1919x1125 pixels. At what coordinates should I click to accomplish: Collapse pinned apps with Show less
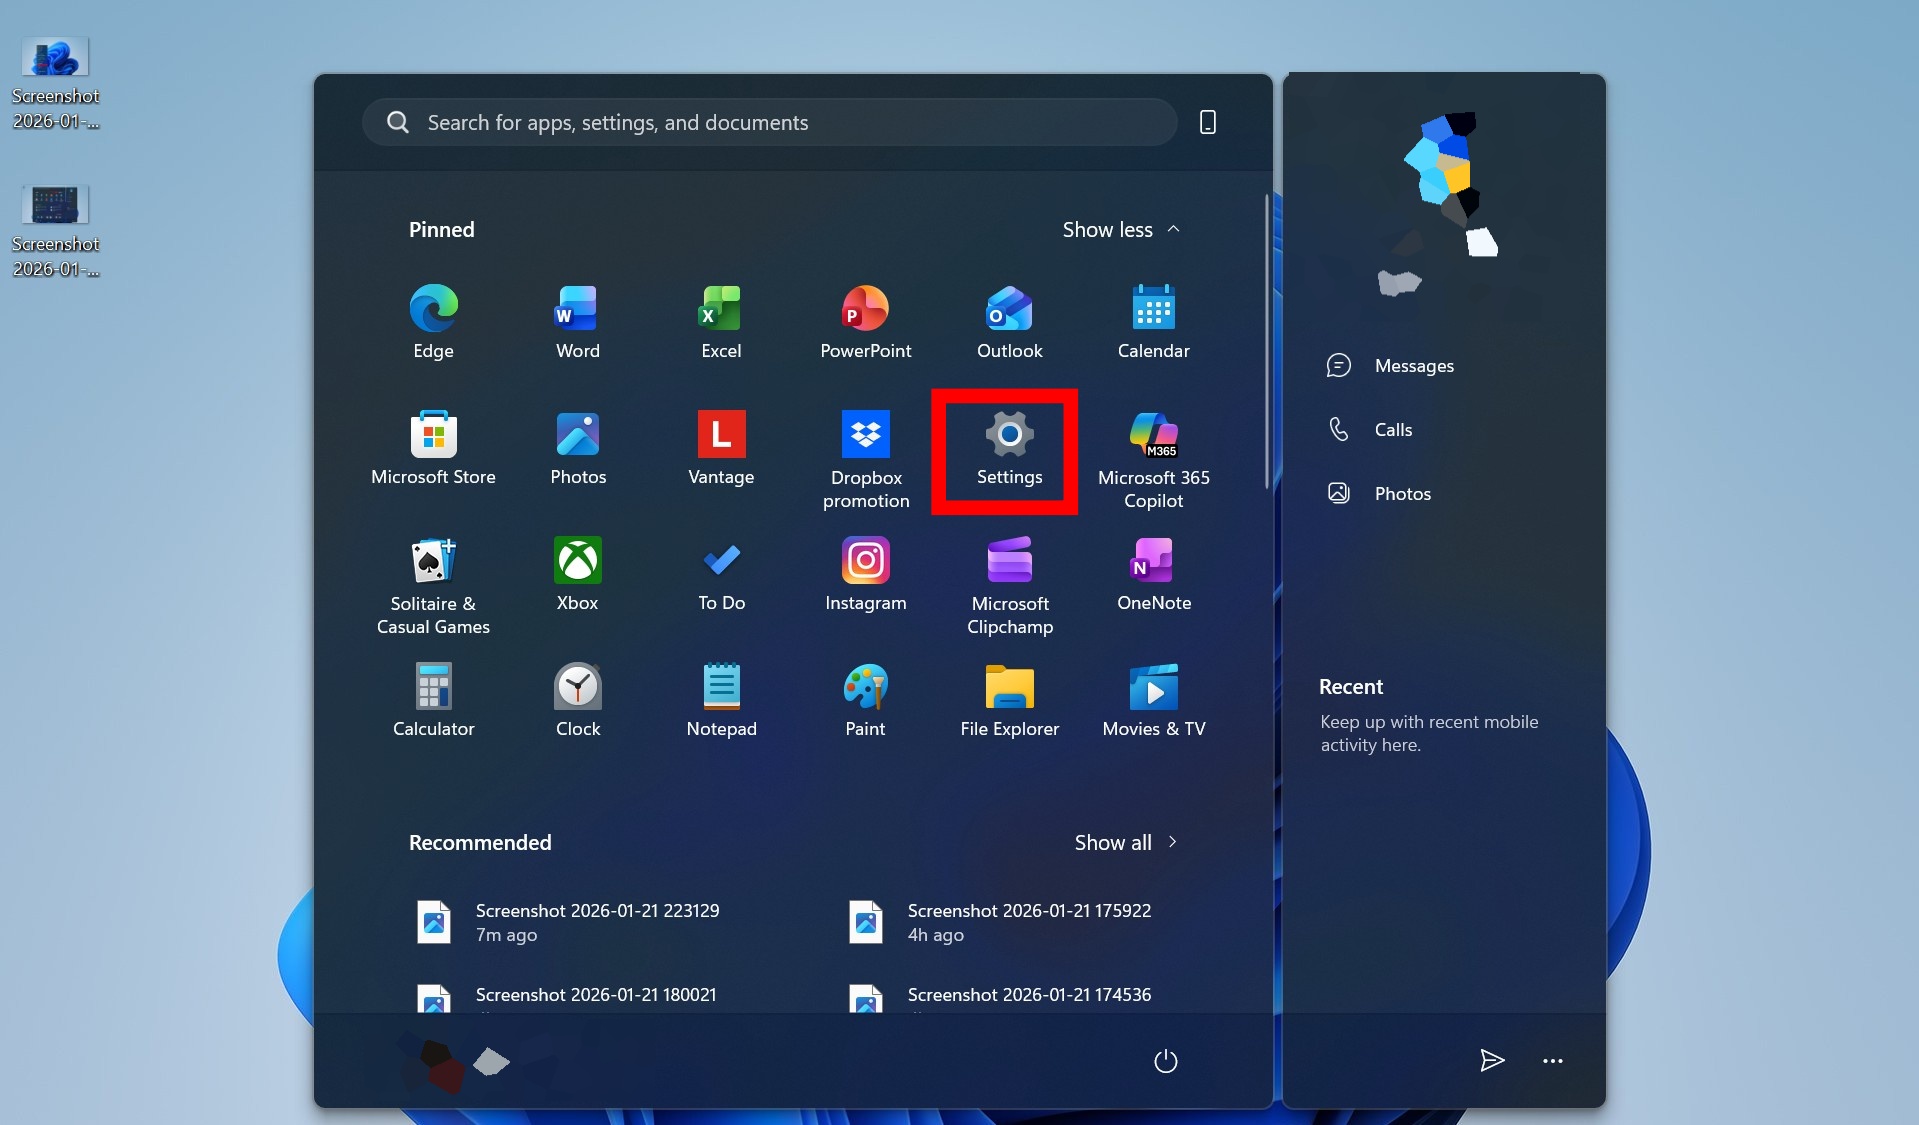1121,230
